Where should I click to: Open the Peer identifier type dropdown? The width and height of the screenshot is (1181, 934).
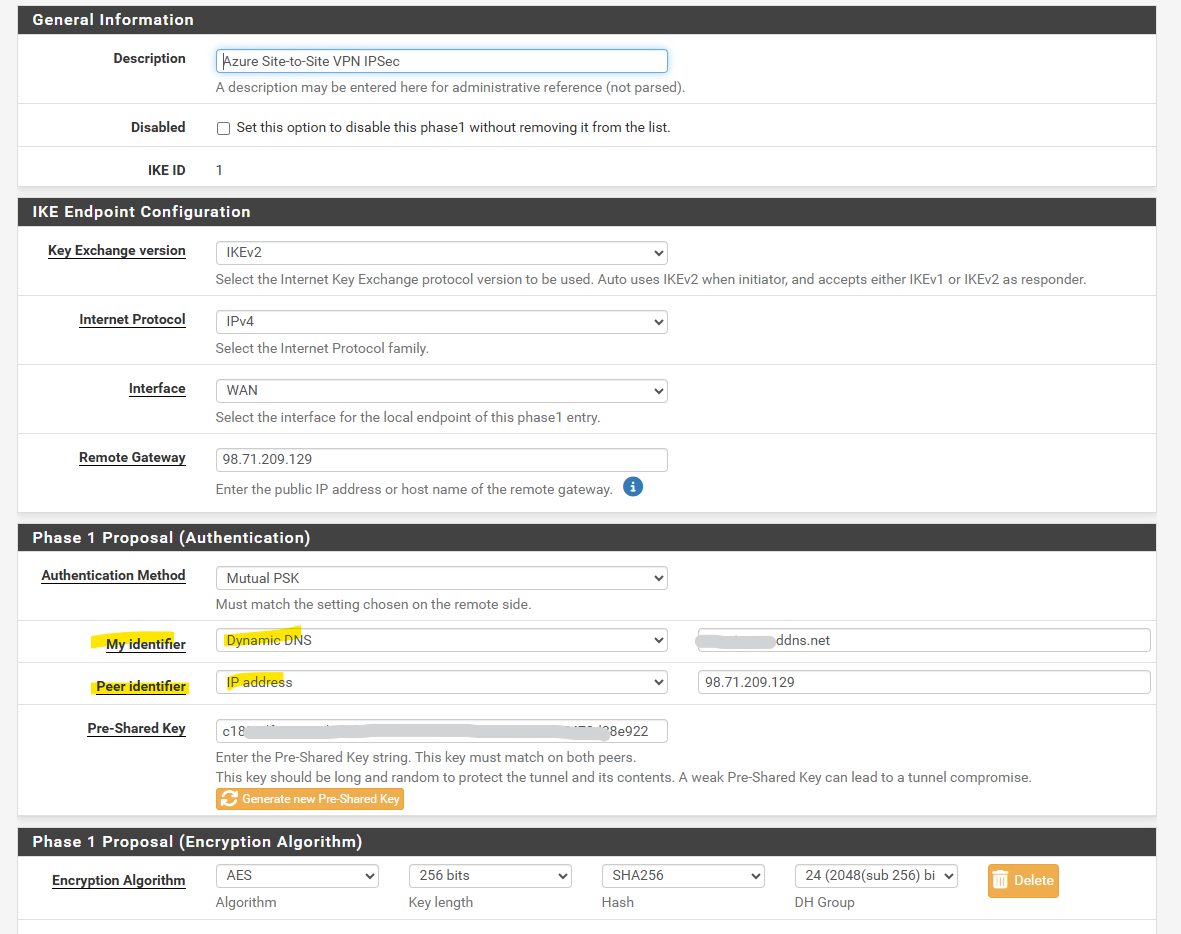pyautogui.click(x=441, y=682)
